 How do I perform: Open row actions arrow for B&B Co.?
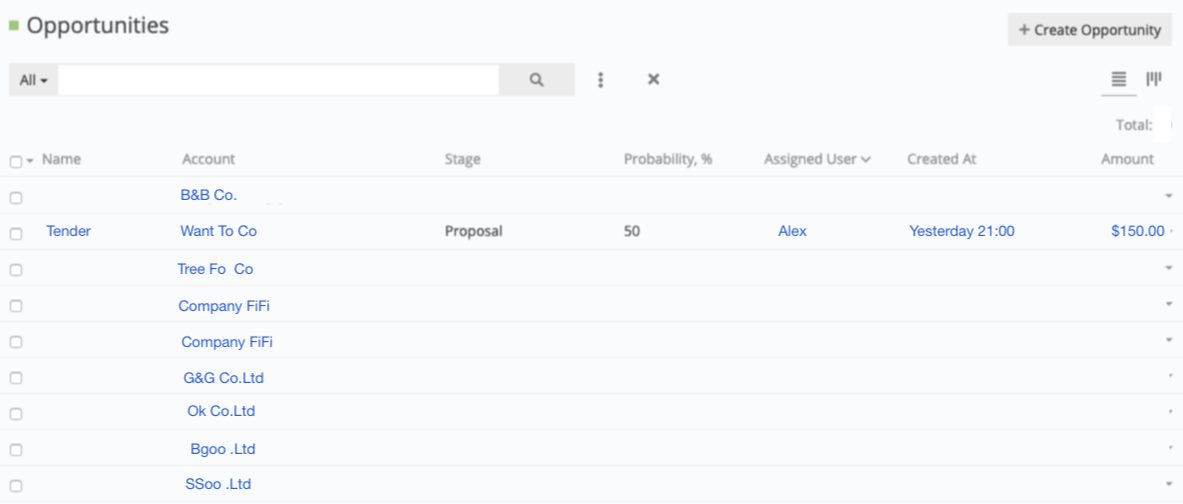coord(1169,196)
